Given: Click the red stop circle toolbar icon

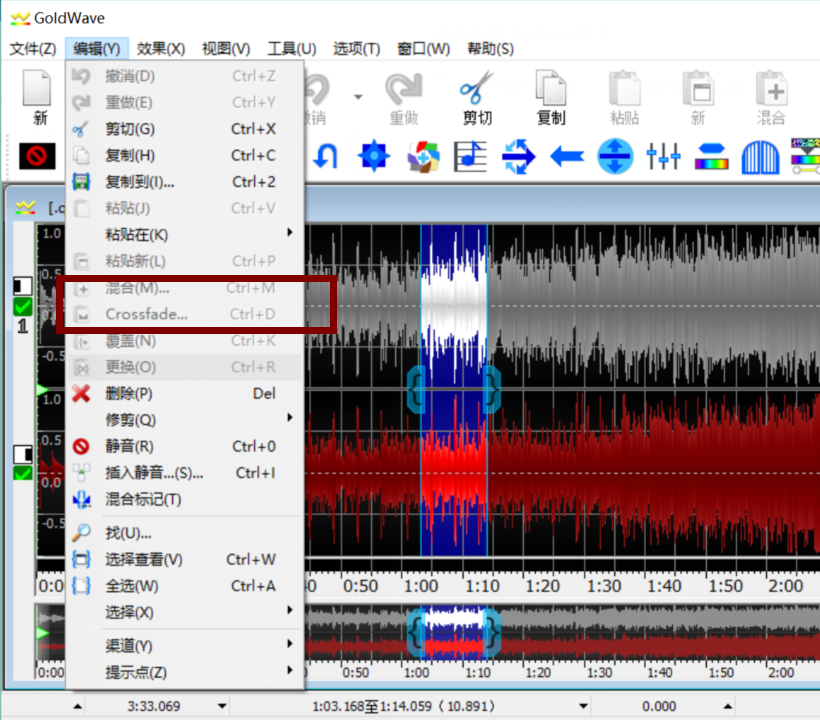Looking at the screenshot, I should click(37, 156).
